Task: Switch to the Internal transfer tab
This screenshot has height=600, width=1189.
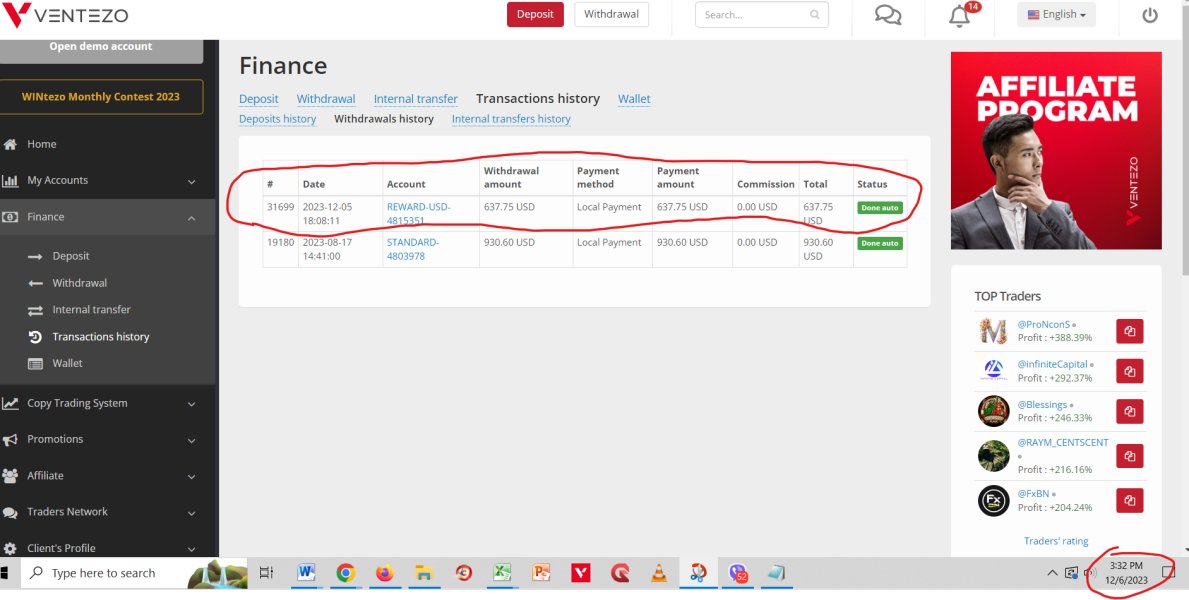Action: [416, 99]
